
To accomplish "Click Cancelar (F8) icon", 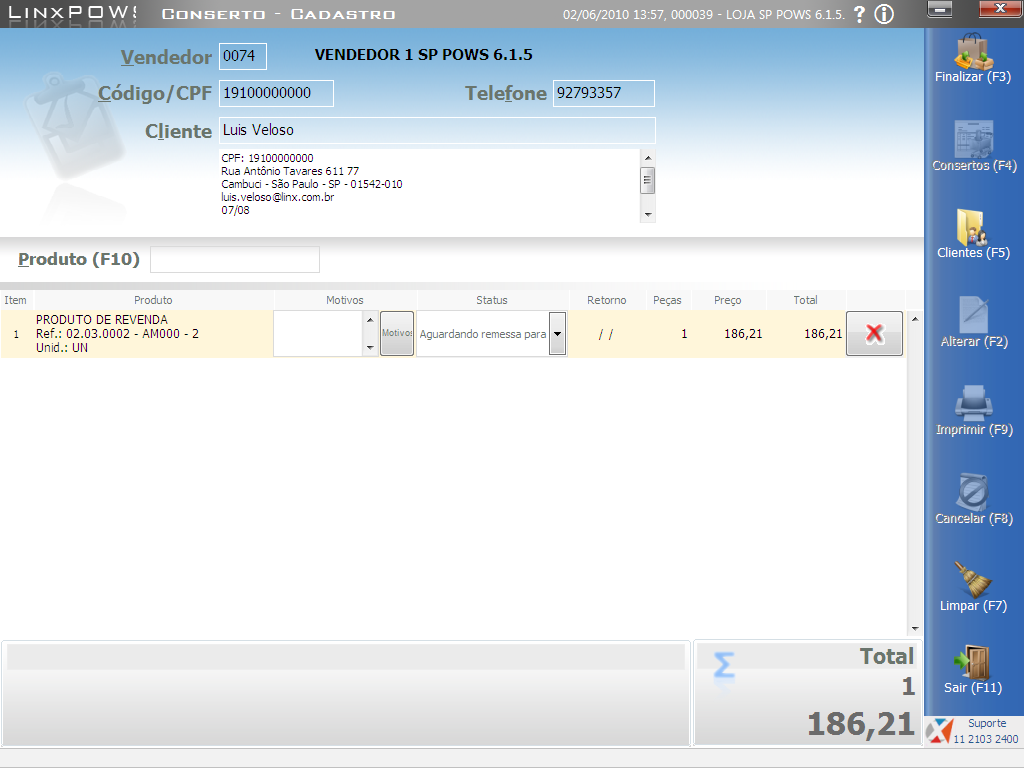I will 973,492.
